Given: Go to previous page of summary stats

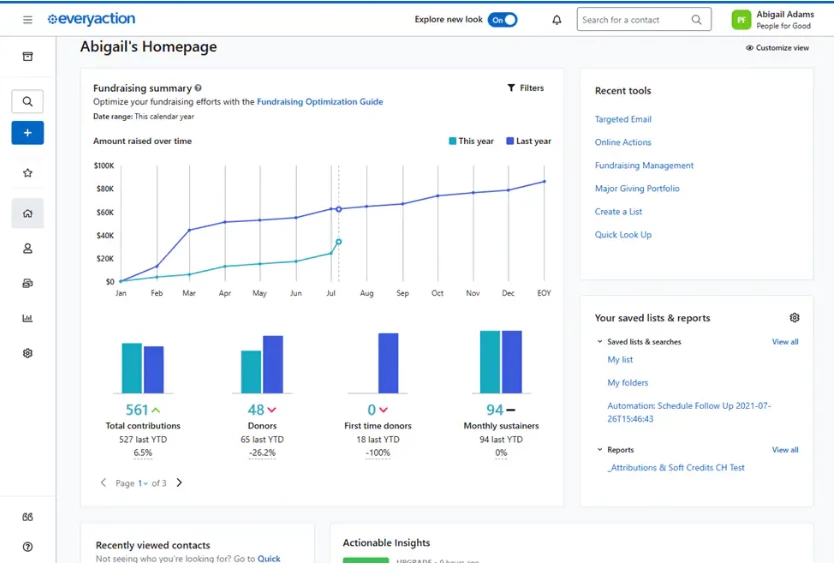Looking at the screenshot, I should (x=103, y=483).
